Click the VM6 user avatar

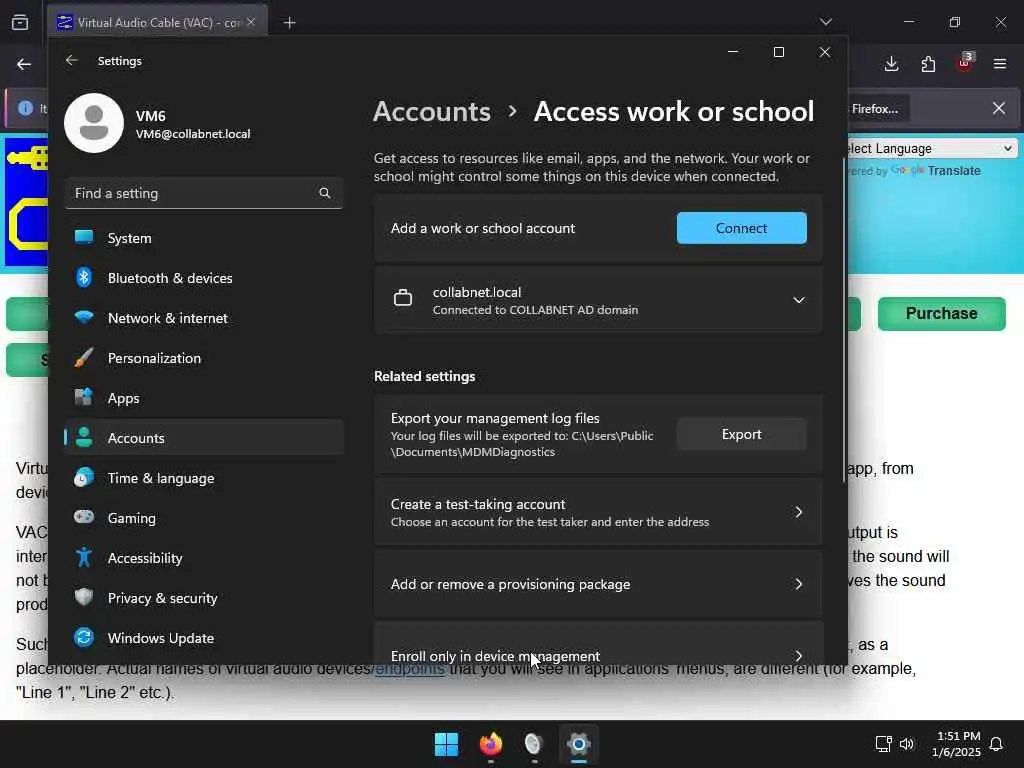pyautogui.click(x=94, y=123)
